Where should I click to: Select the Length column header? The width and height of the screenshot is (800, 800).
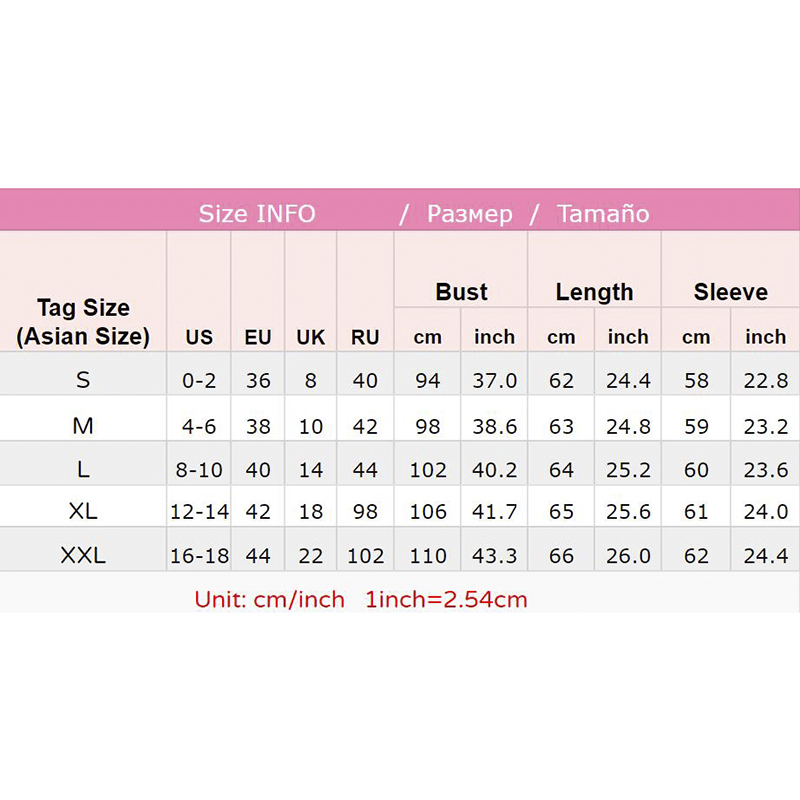click(x=594, y=292)
